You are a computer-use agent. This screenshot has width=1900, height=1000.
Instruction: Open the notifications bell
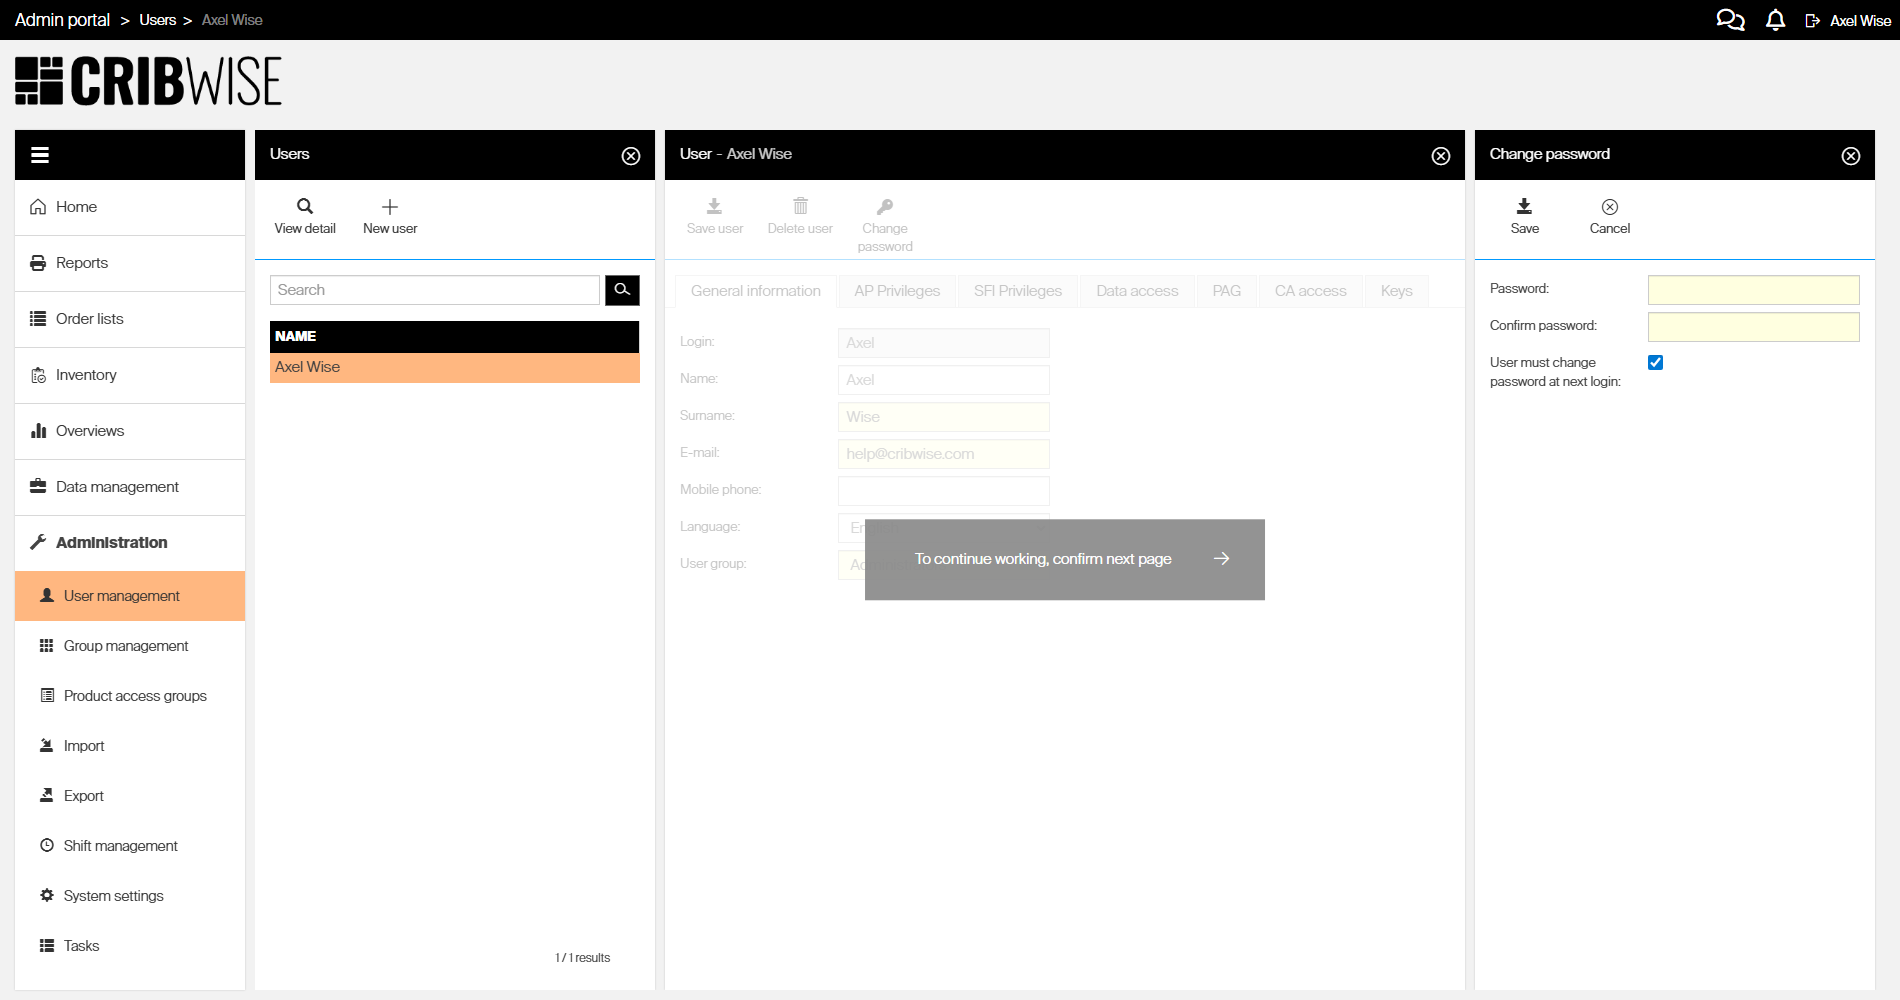point(1775,20)
